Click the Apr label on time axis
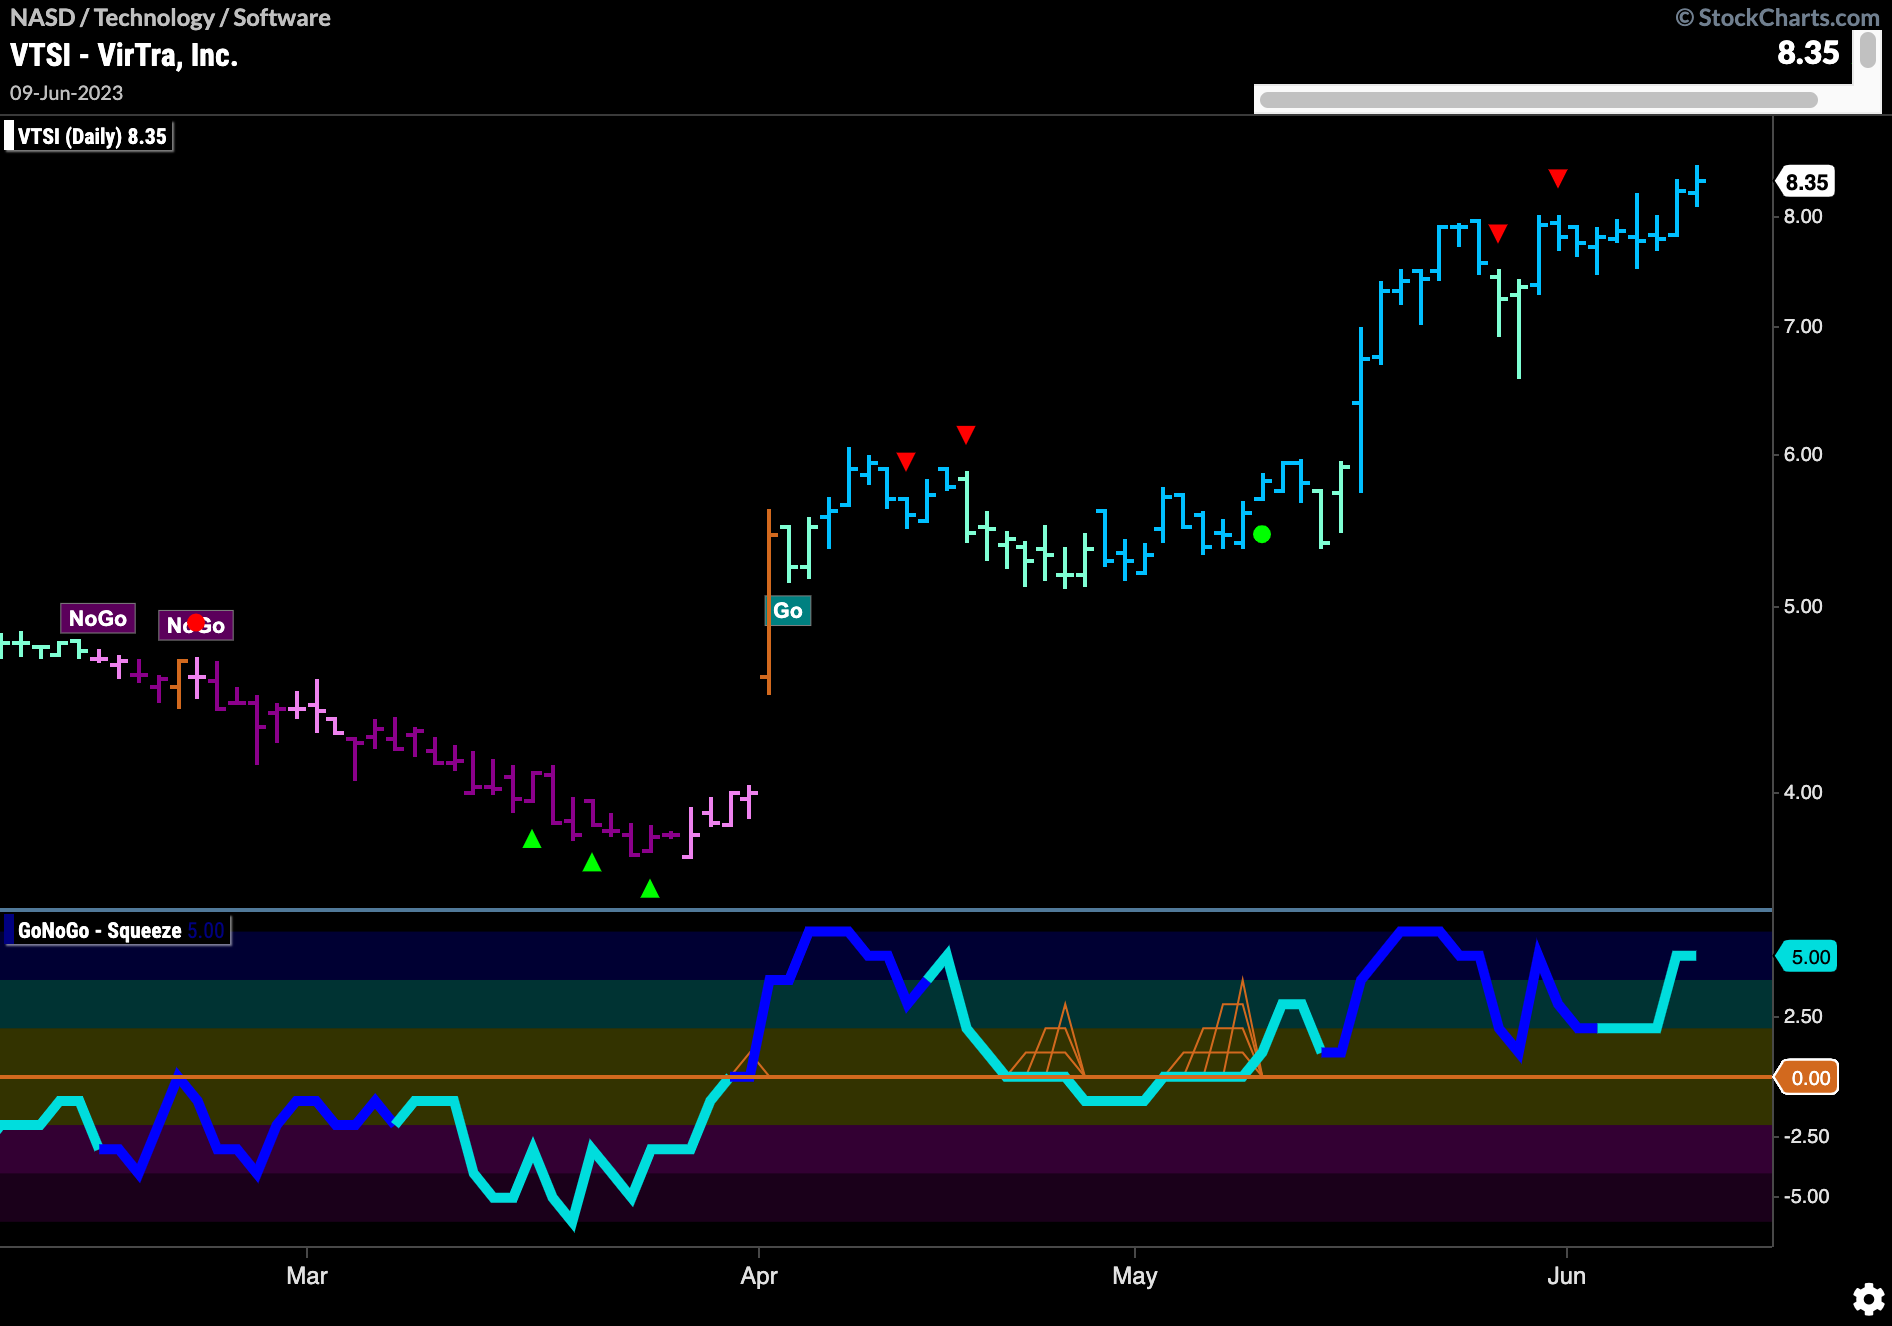 coord(759,1276)
